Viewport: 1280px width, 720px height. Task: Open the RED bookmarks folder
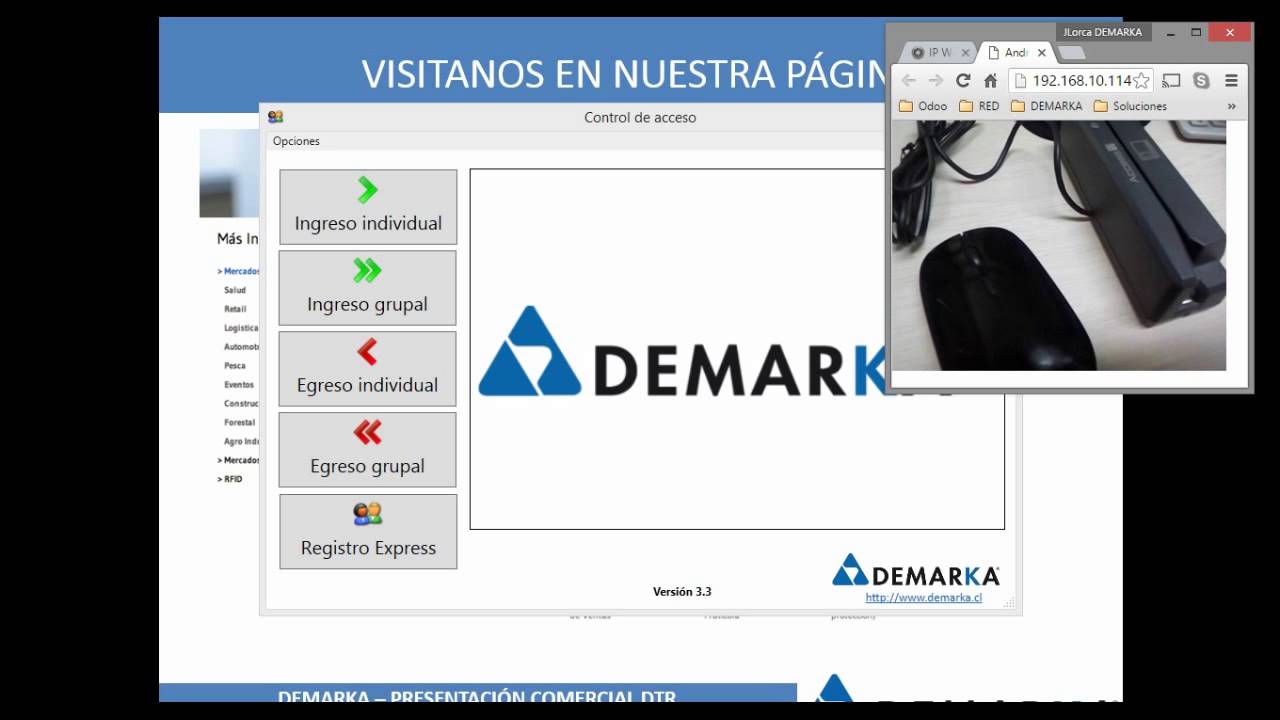(x=979, y=106)
